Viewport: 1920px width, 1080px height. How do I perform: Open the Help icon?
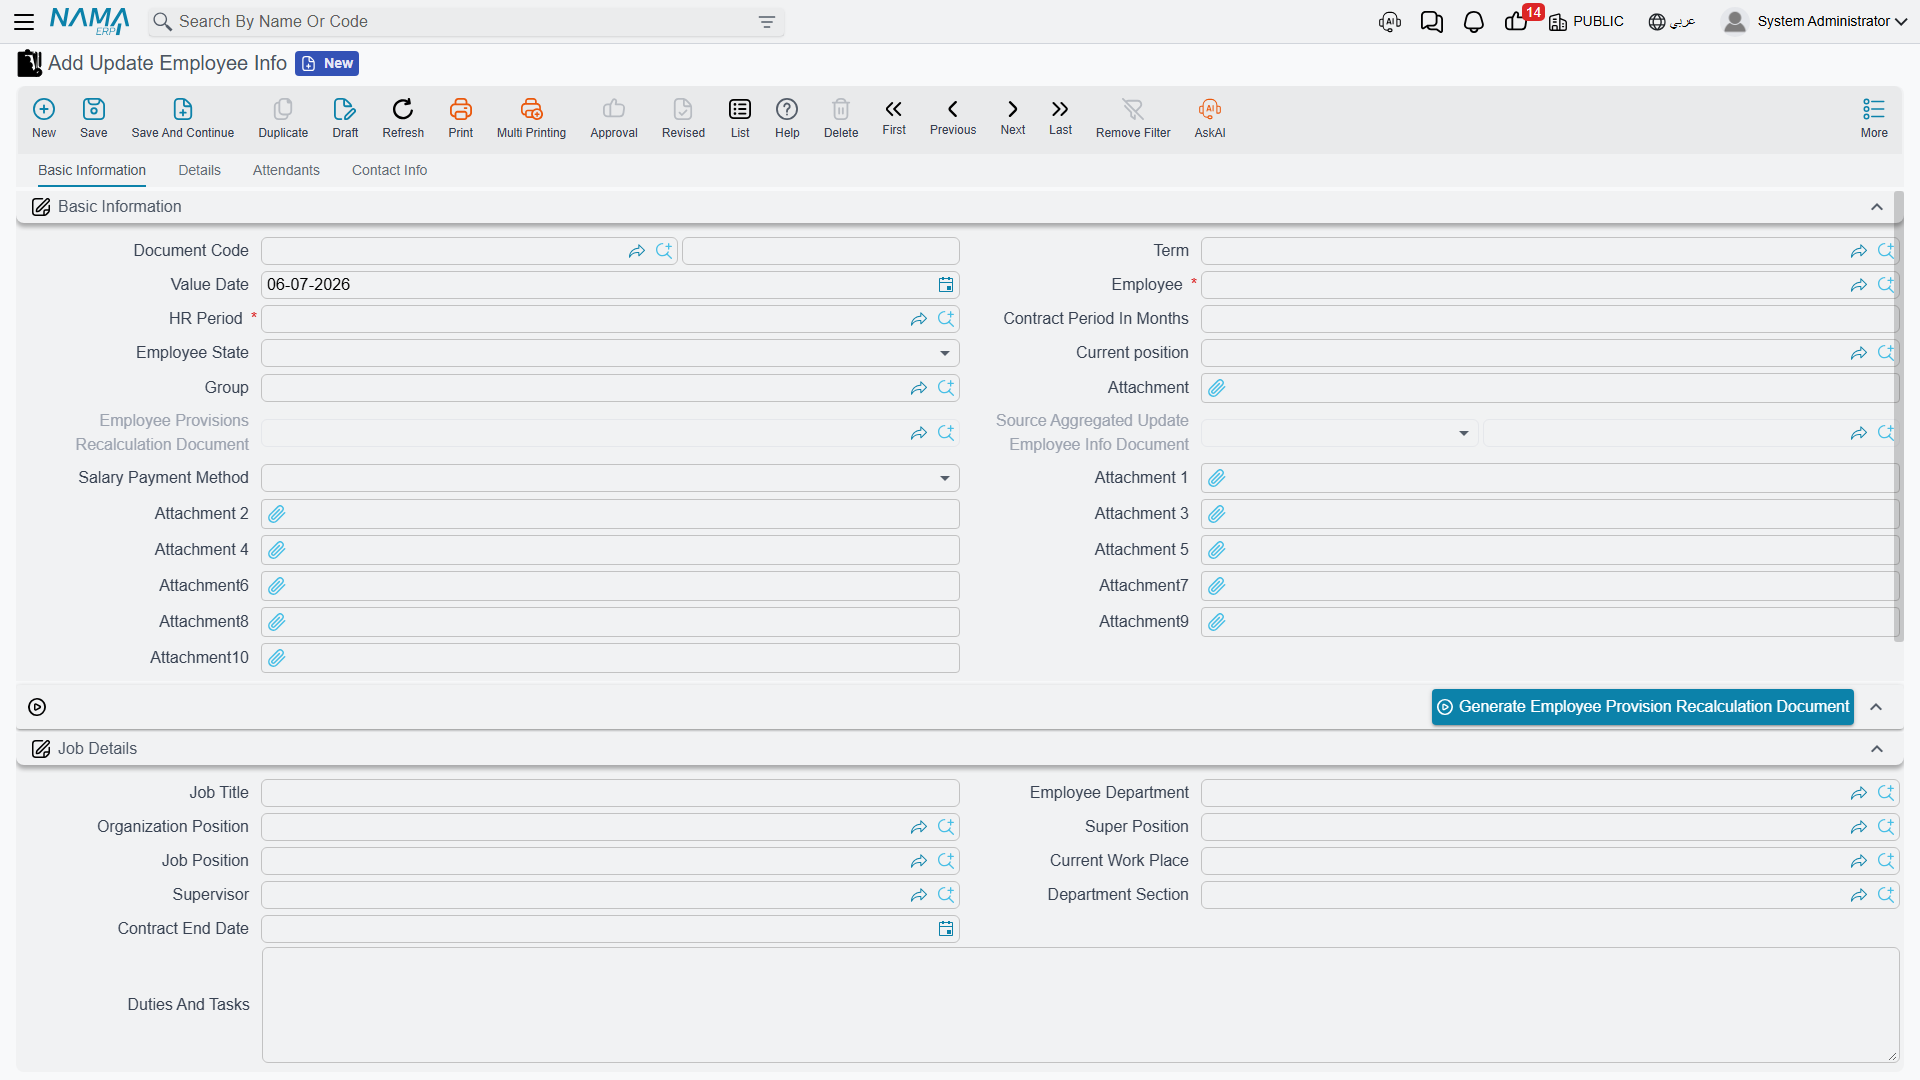tap(787, 118)
